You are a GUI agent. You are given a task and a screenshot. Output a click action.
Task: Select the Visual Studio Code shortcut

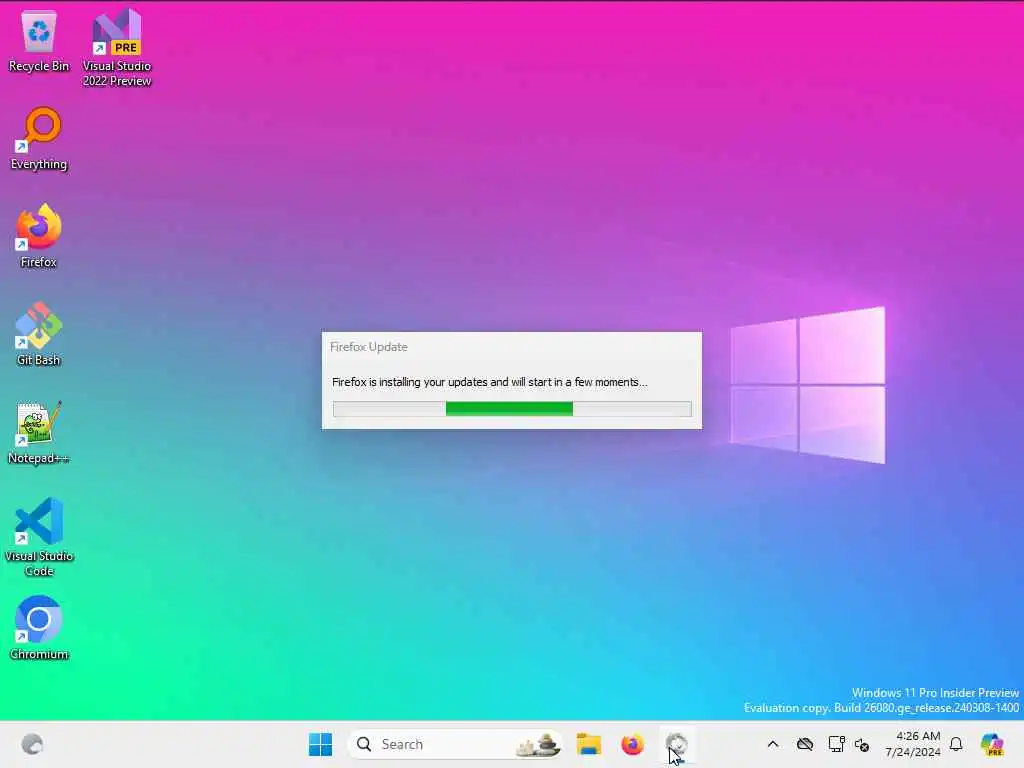coord(39,537)
